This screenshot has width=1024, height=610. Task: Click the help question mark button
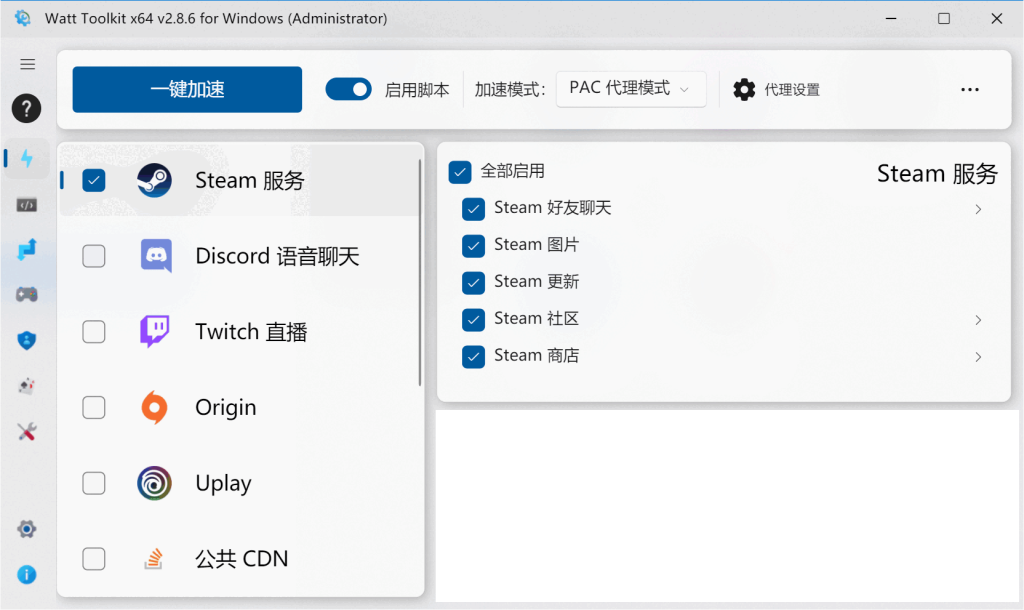[26, 109]
